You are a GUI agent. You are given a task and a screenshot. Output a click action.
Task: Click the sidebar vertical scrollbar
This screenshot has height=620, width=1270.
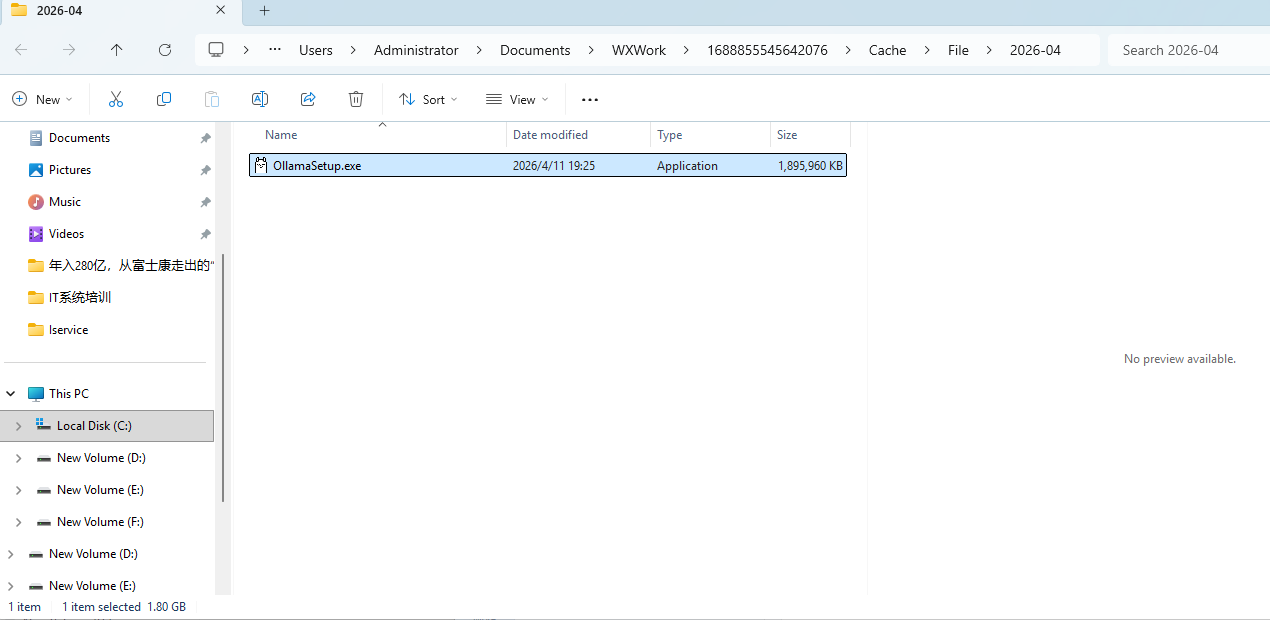pyautogui.click(x=223, y=378)
